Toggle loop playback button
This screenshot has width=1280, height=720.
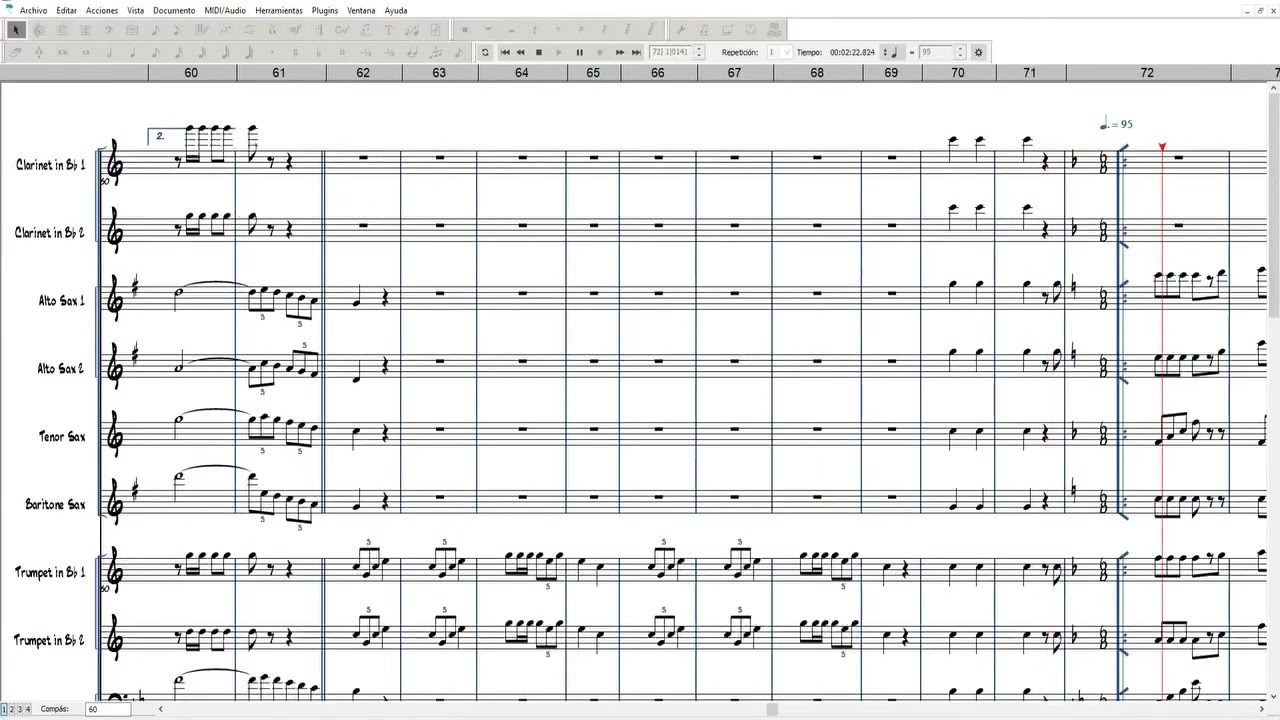pos(485,52)
